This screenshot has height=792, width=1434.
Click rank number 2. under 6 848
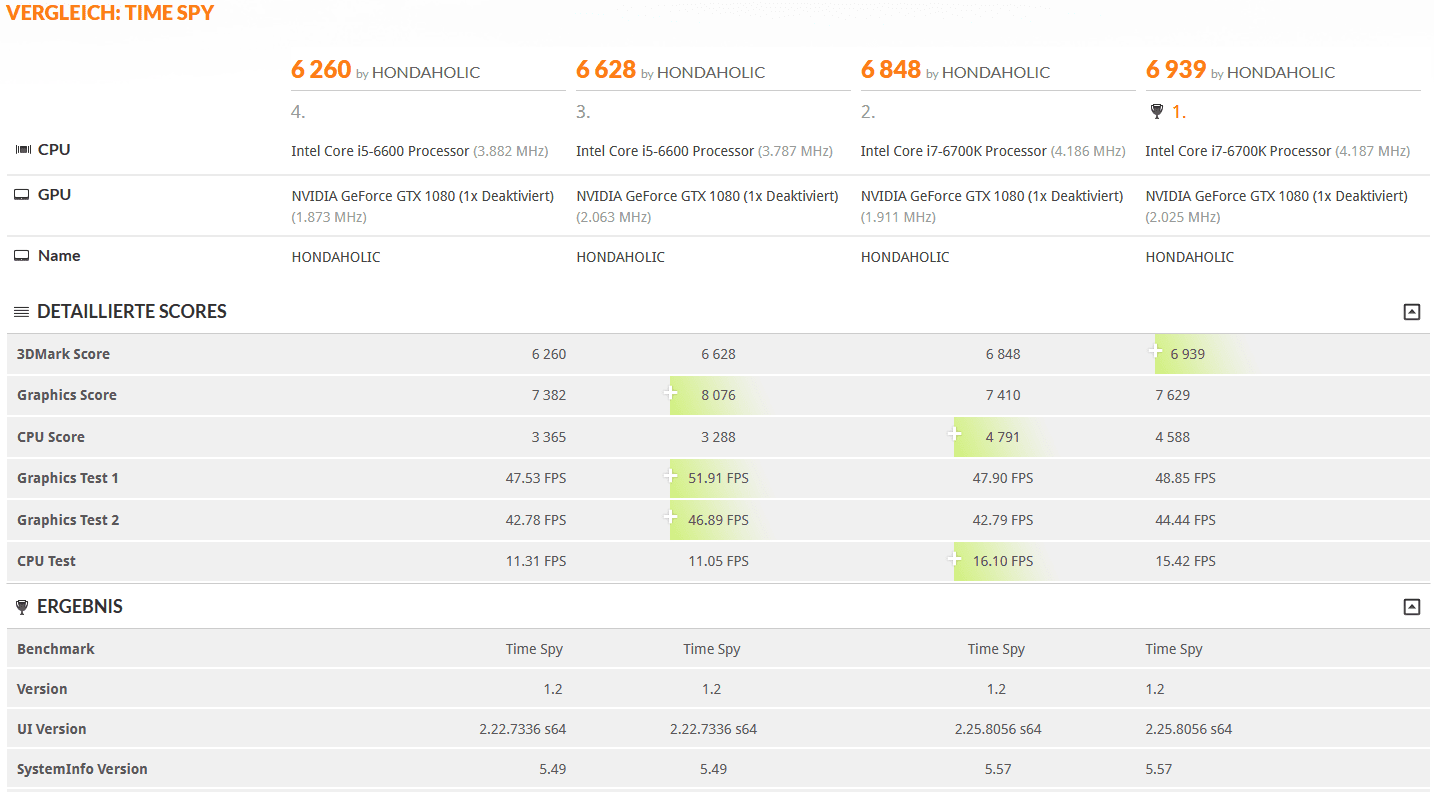click(x=868, y=112)
